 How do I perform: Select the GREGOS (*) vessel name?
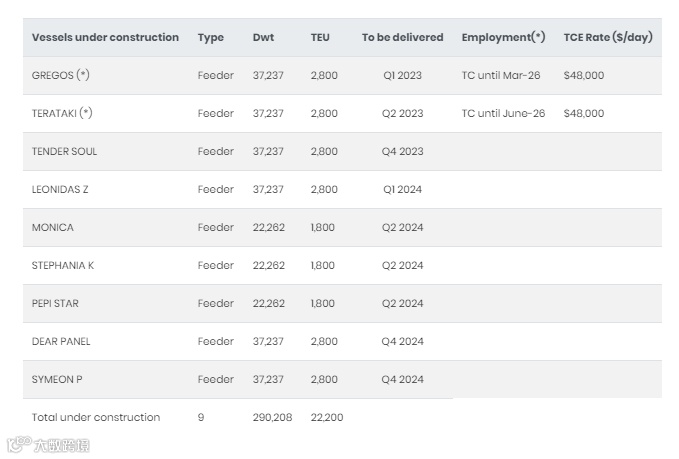tap(61, 76)
